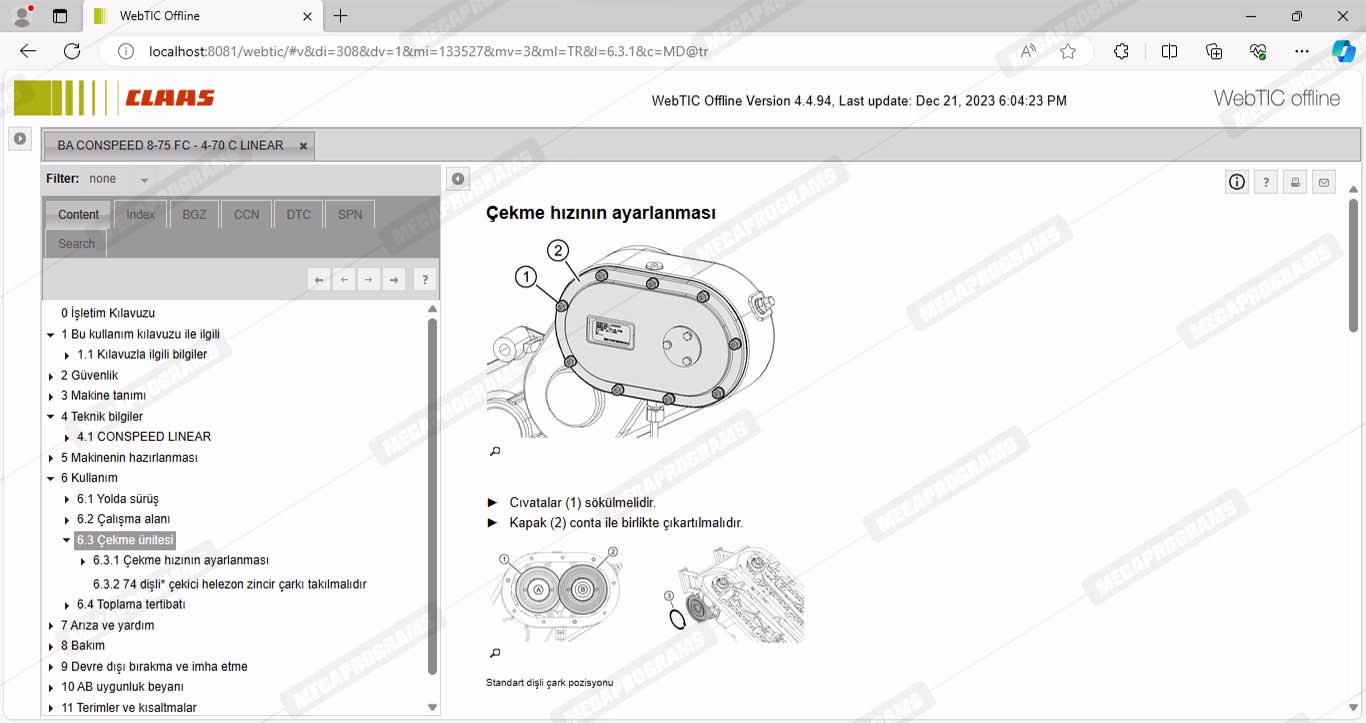This screenshot has height=723, width=1366.
Task: Open the Edge profile icon
Action: [21, 16]
